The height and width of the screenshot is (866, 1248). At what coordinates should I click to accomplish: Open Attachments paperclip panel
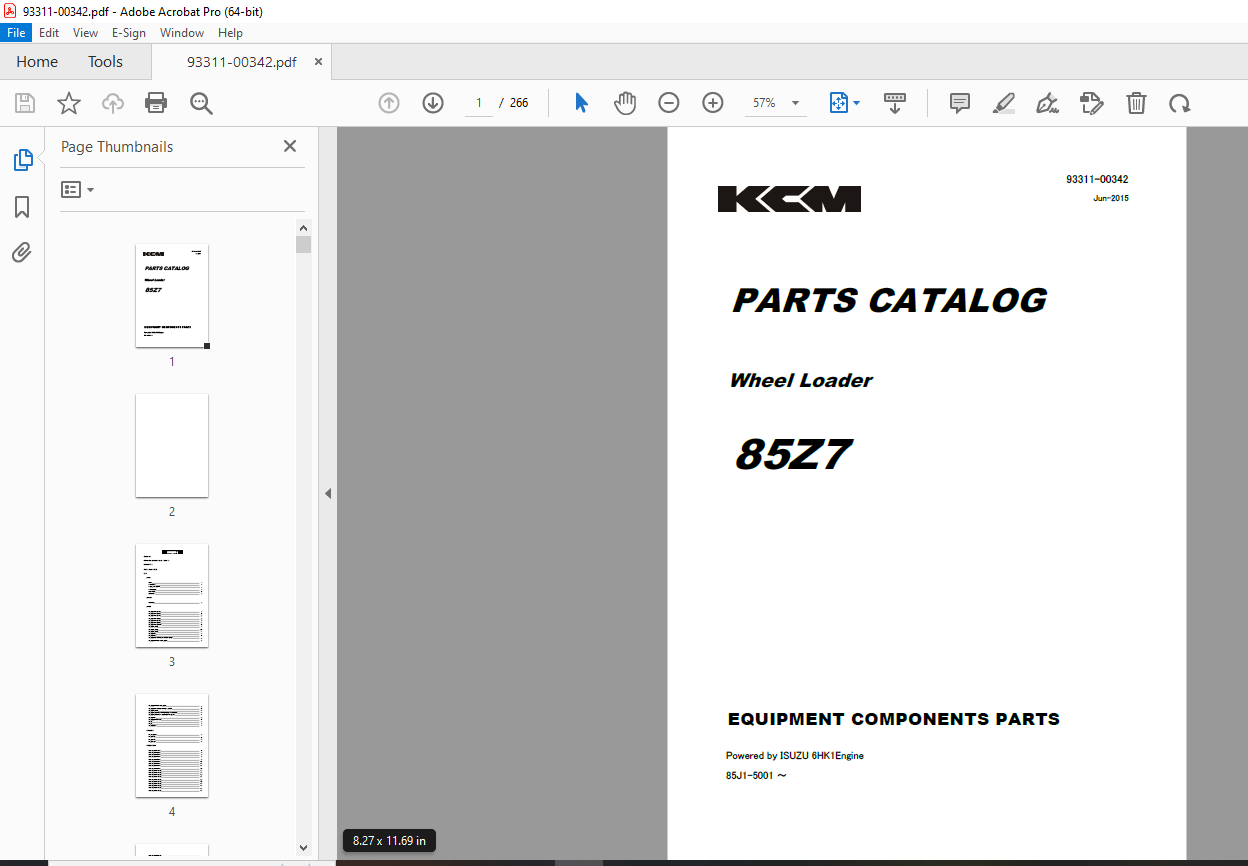click(22, 252)
